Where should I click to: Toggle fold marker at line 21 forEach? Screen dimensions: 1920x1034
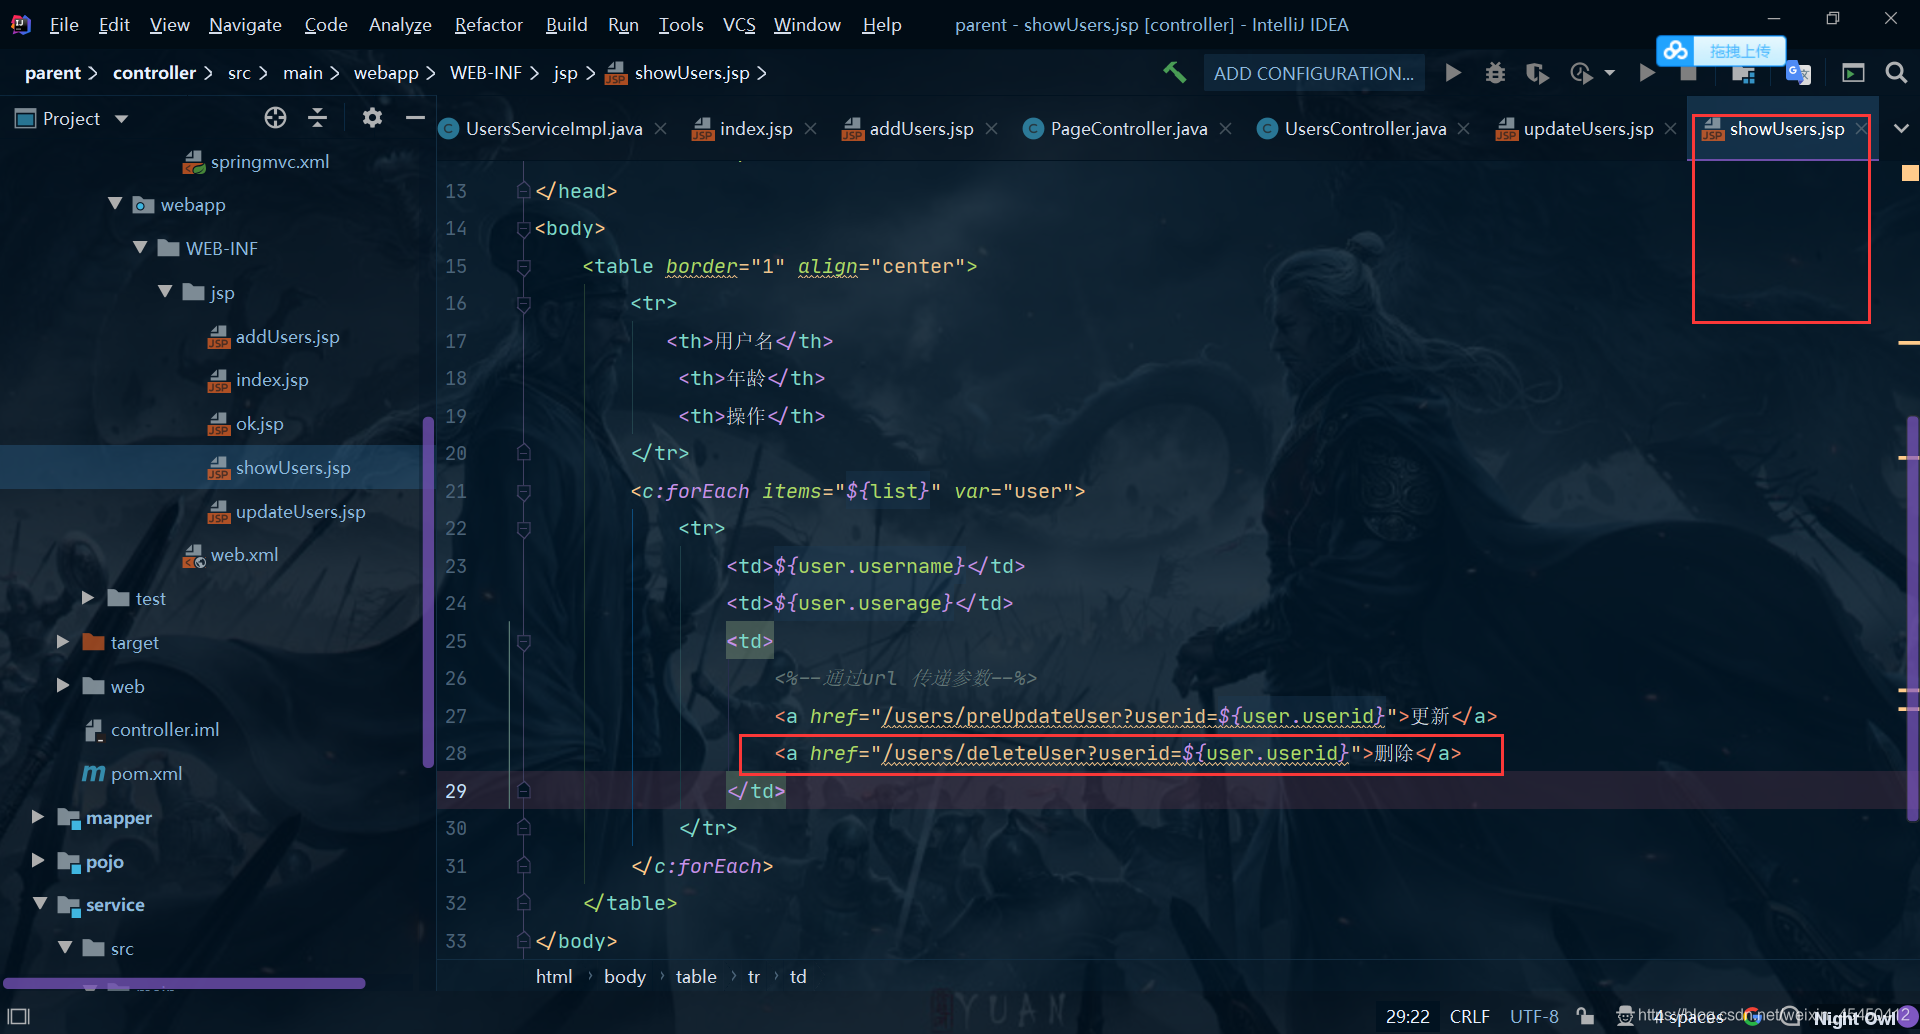point(523,491)
